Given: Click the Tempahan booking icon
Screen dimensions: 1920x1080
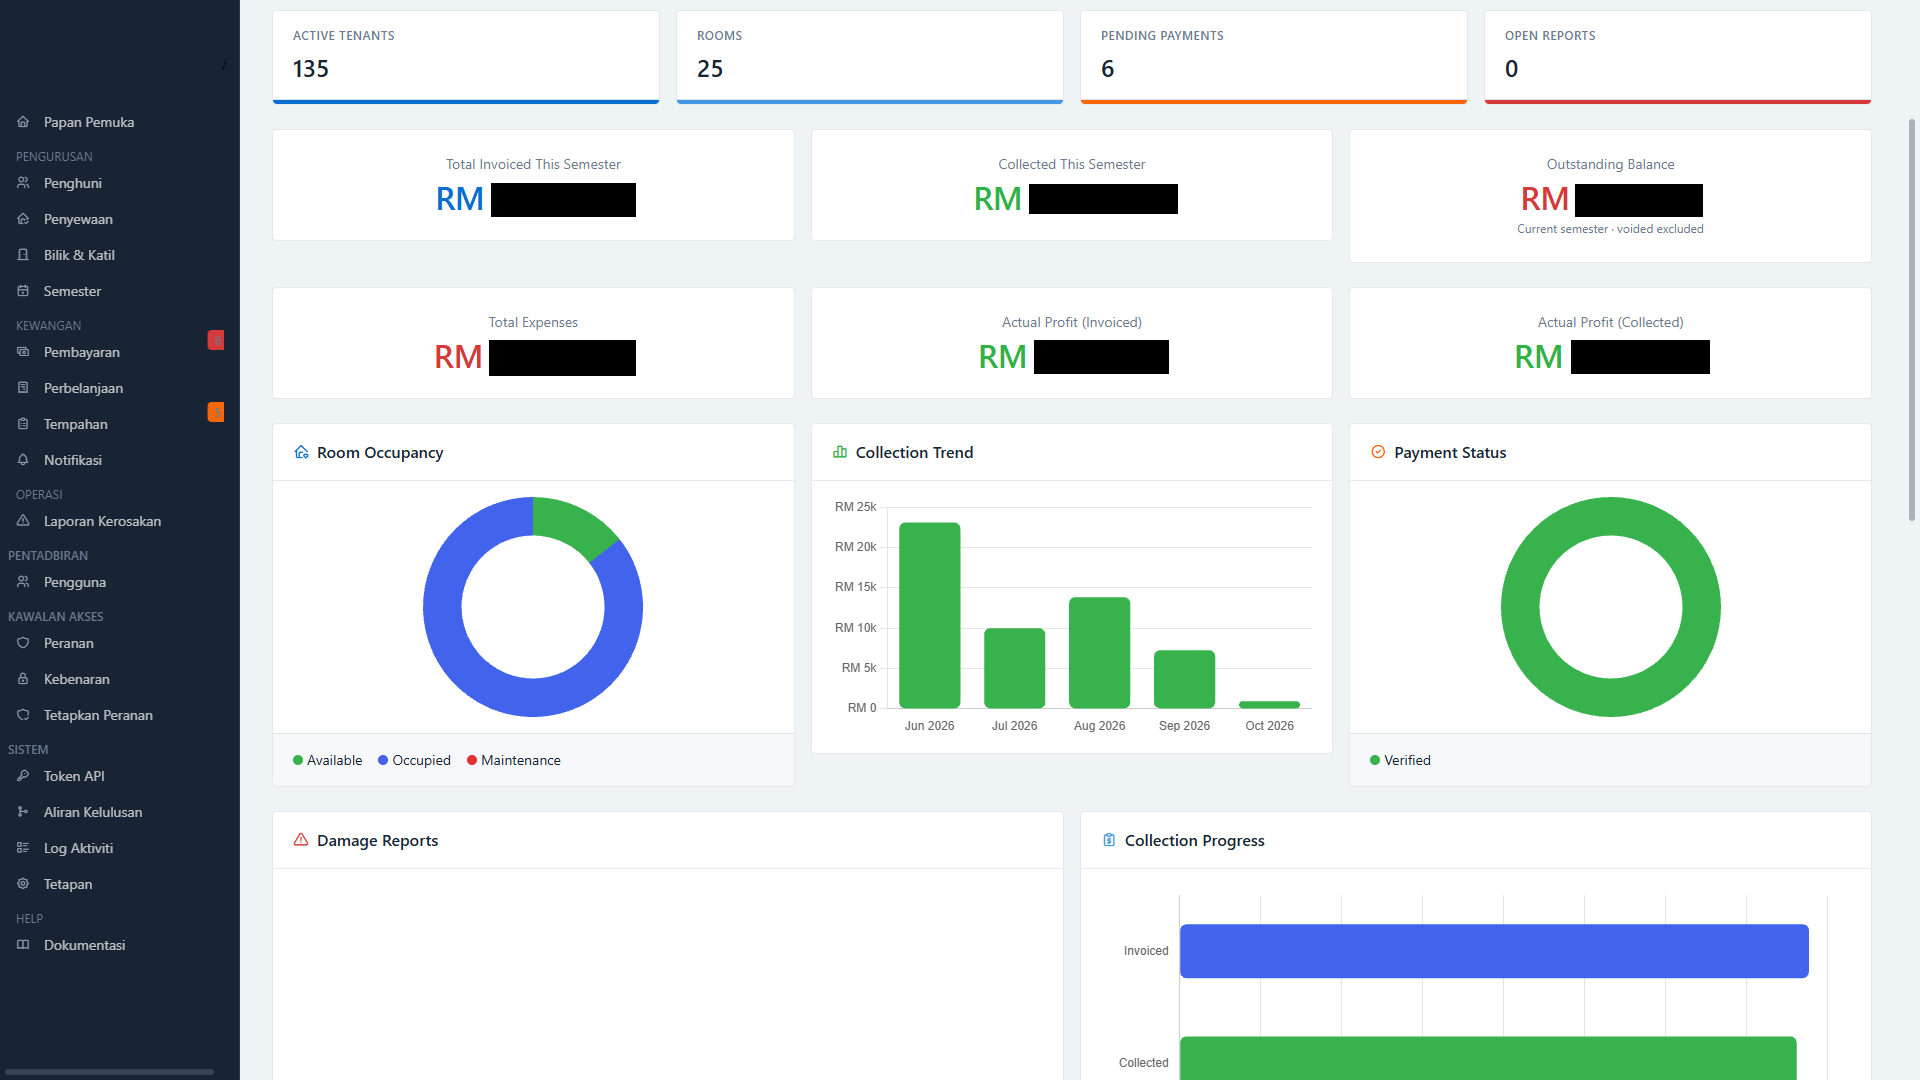Looking at the screenshot, I should (x=23, y=424).
